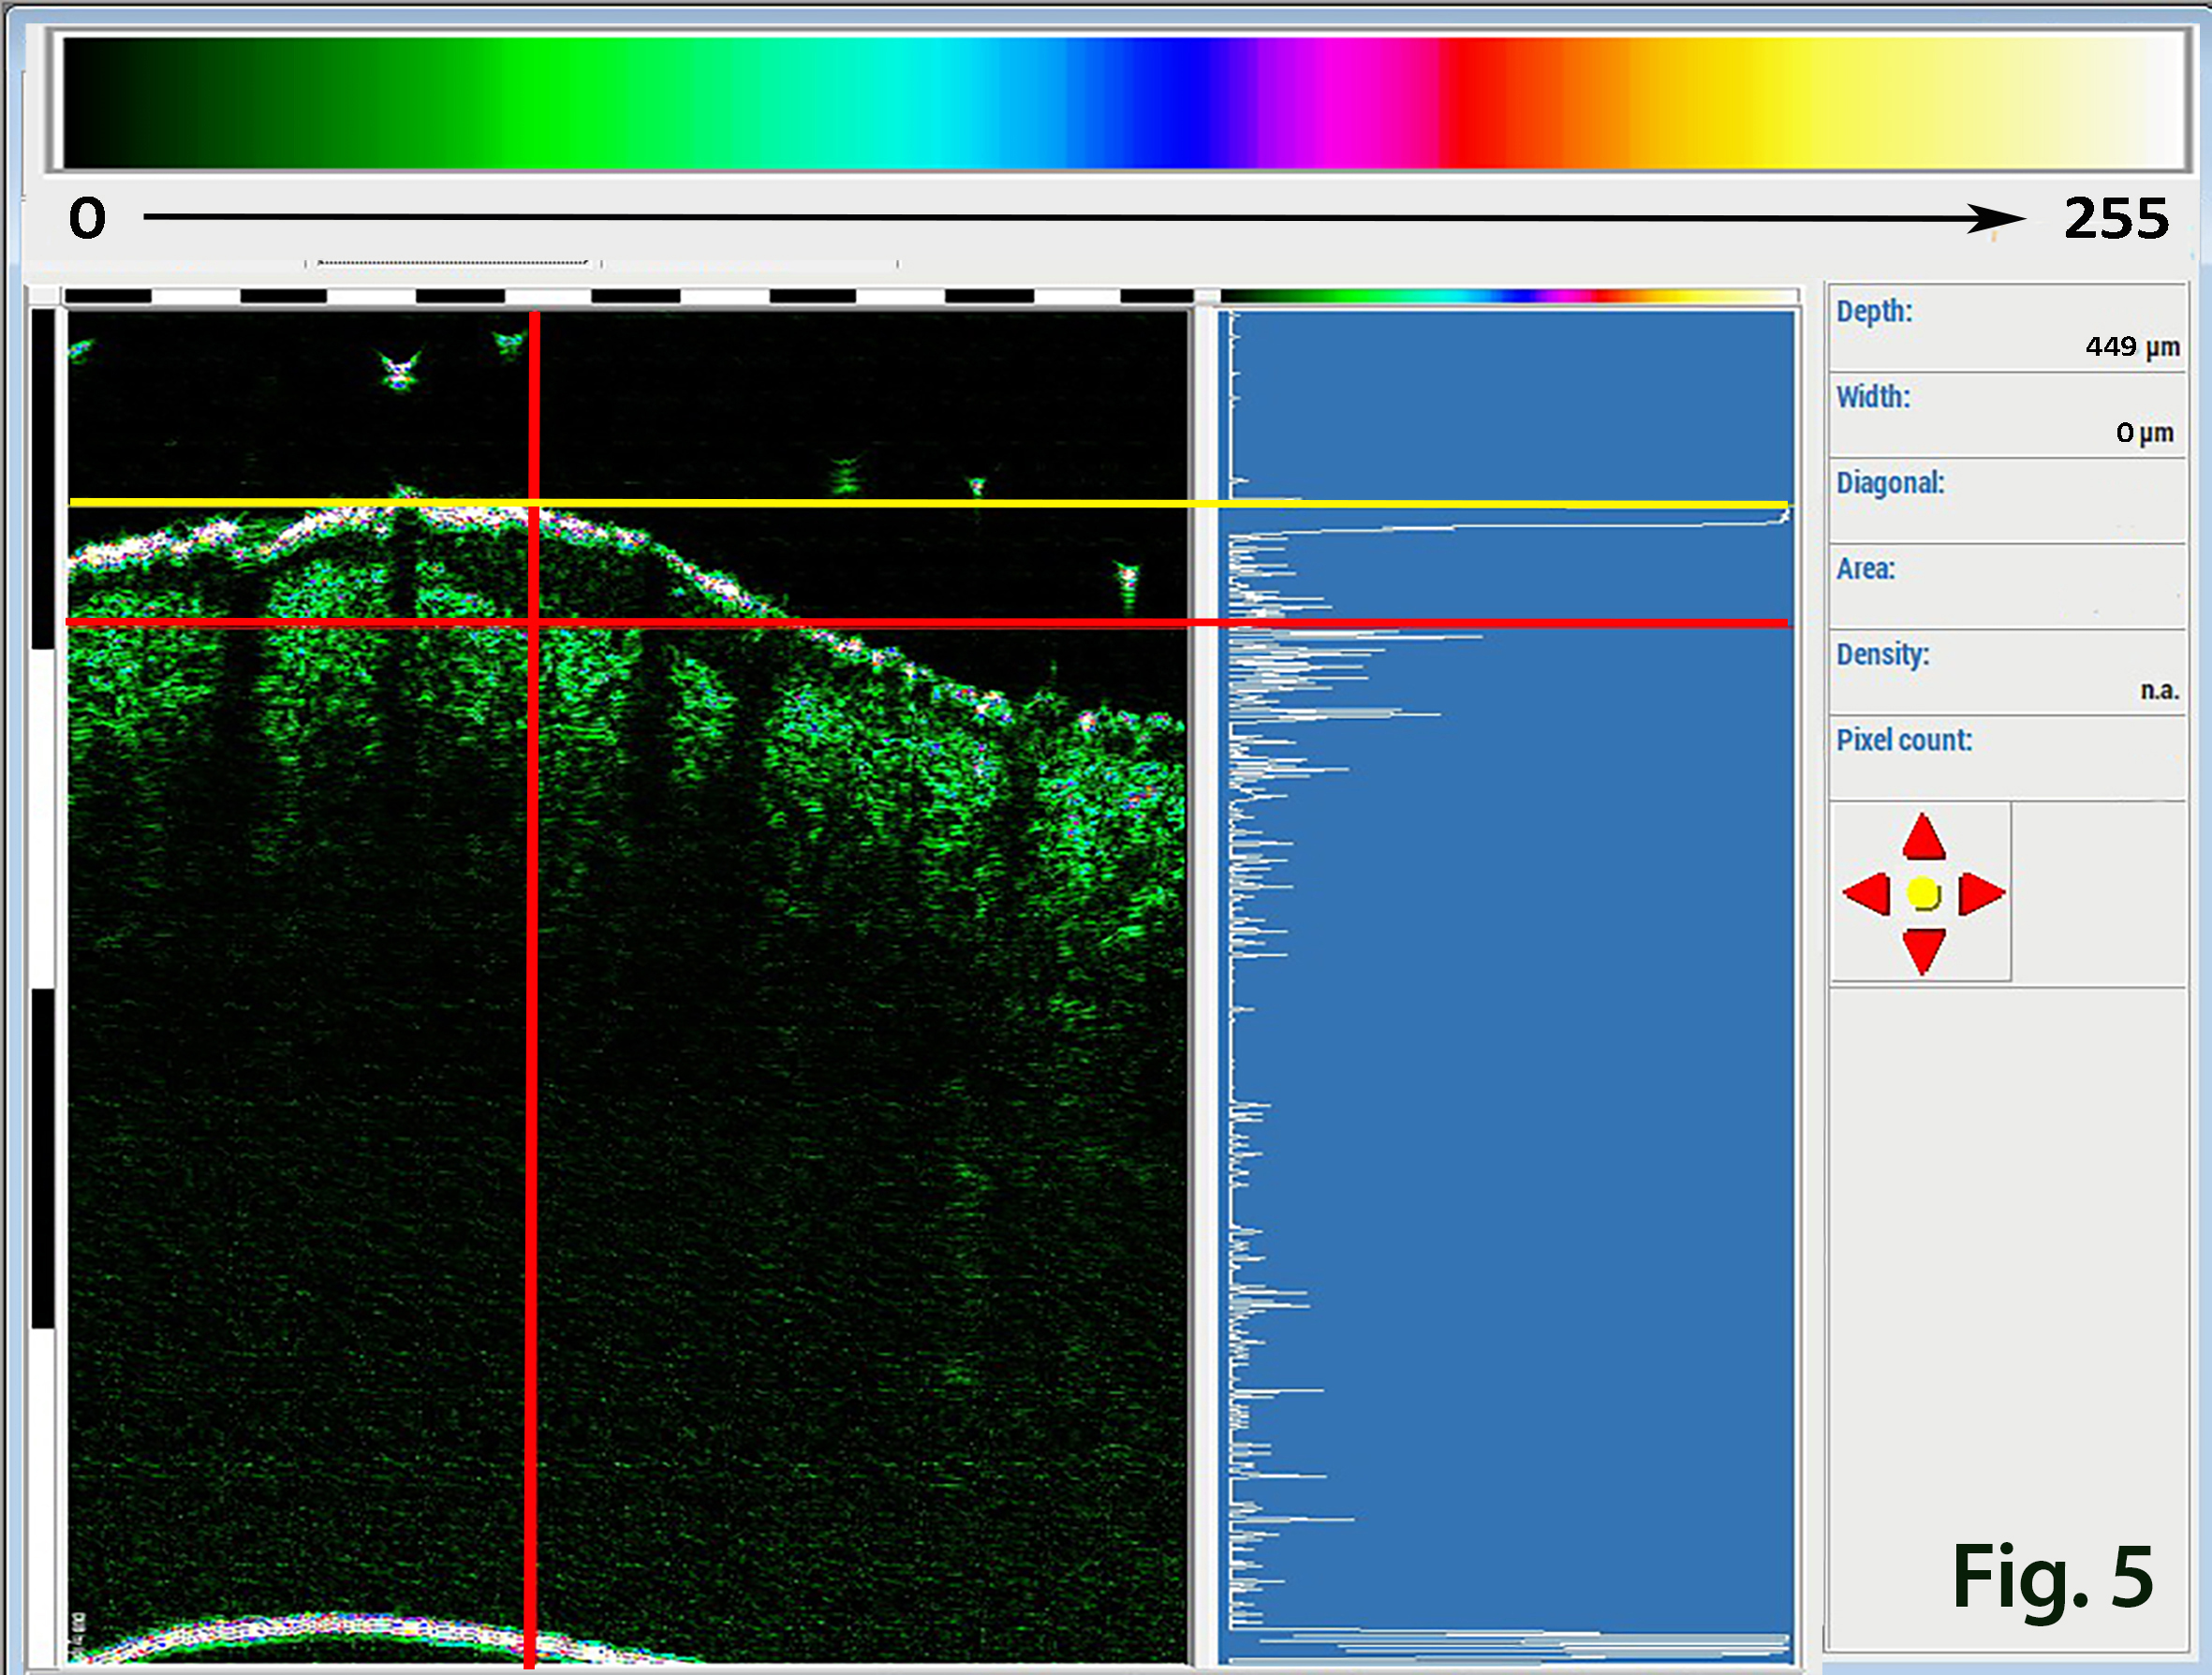Click the red down arrow button

coord(1923,948)
